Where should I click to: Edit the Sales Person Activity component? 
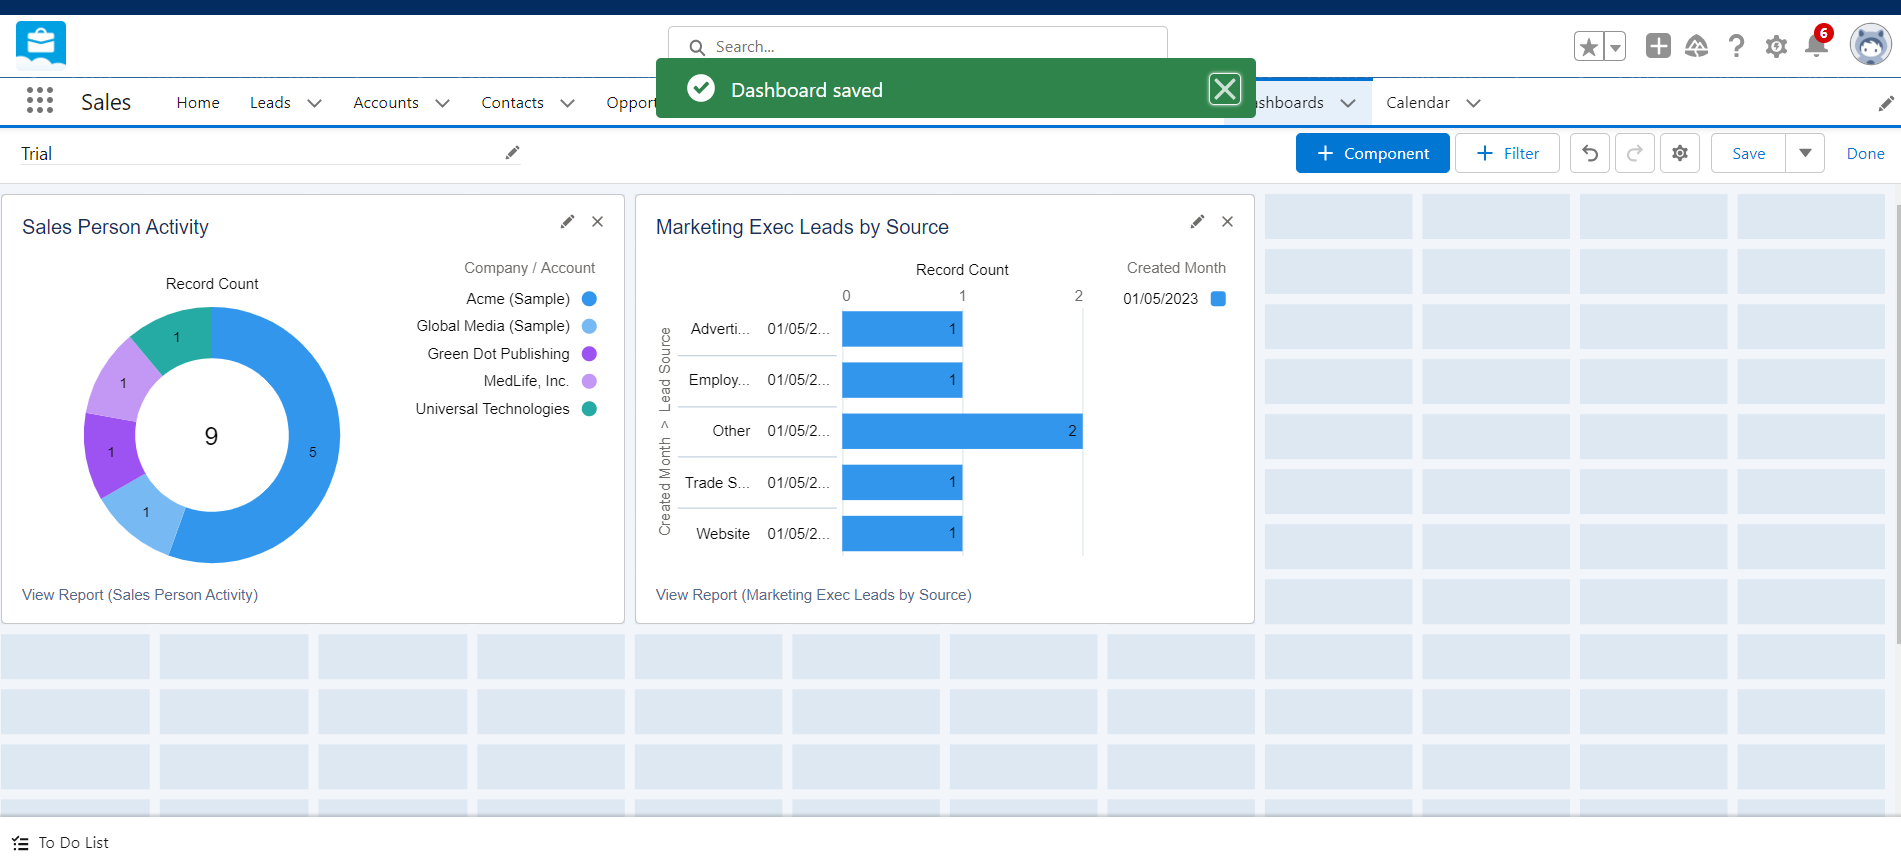(x=567, y=222)
